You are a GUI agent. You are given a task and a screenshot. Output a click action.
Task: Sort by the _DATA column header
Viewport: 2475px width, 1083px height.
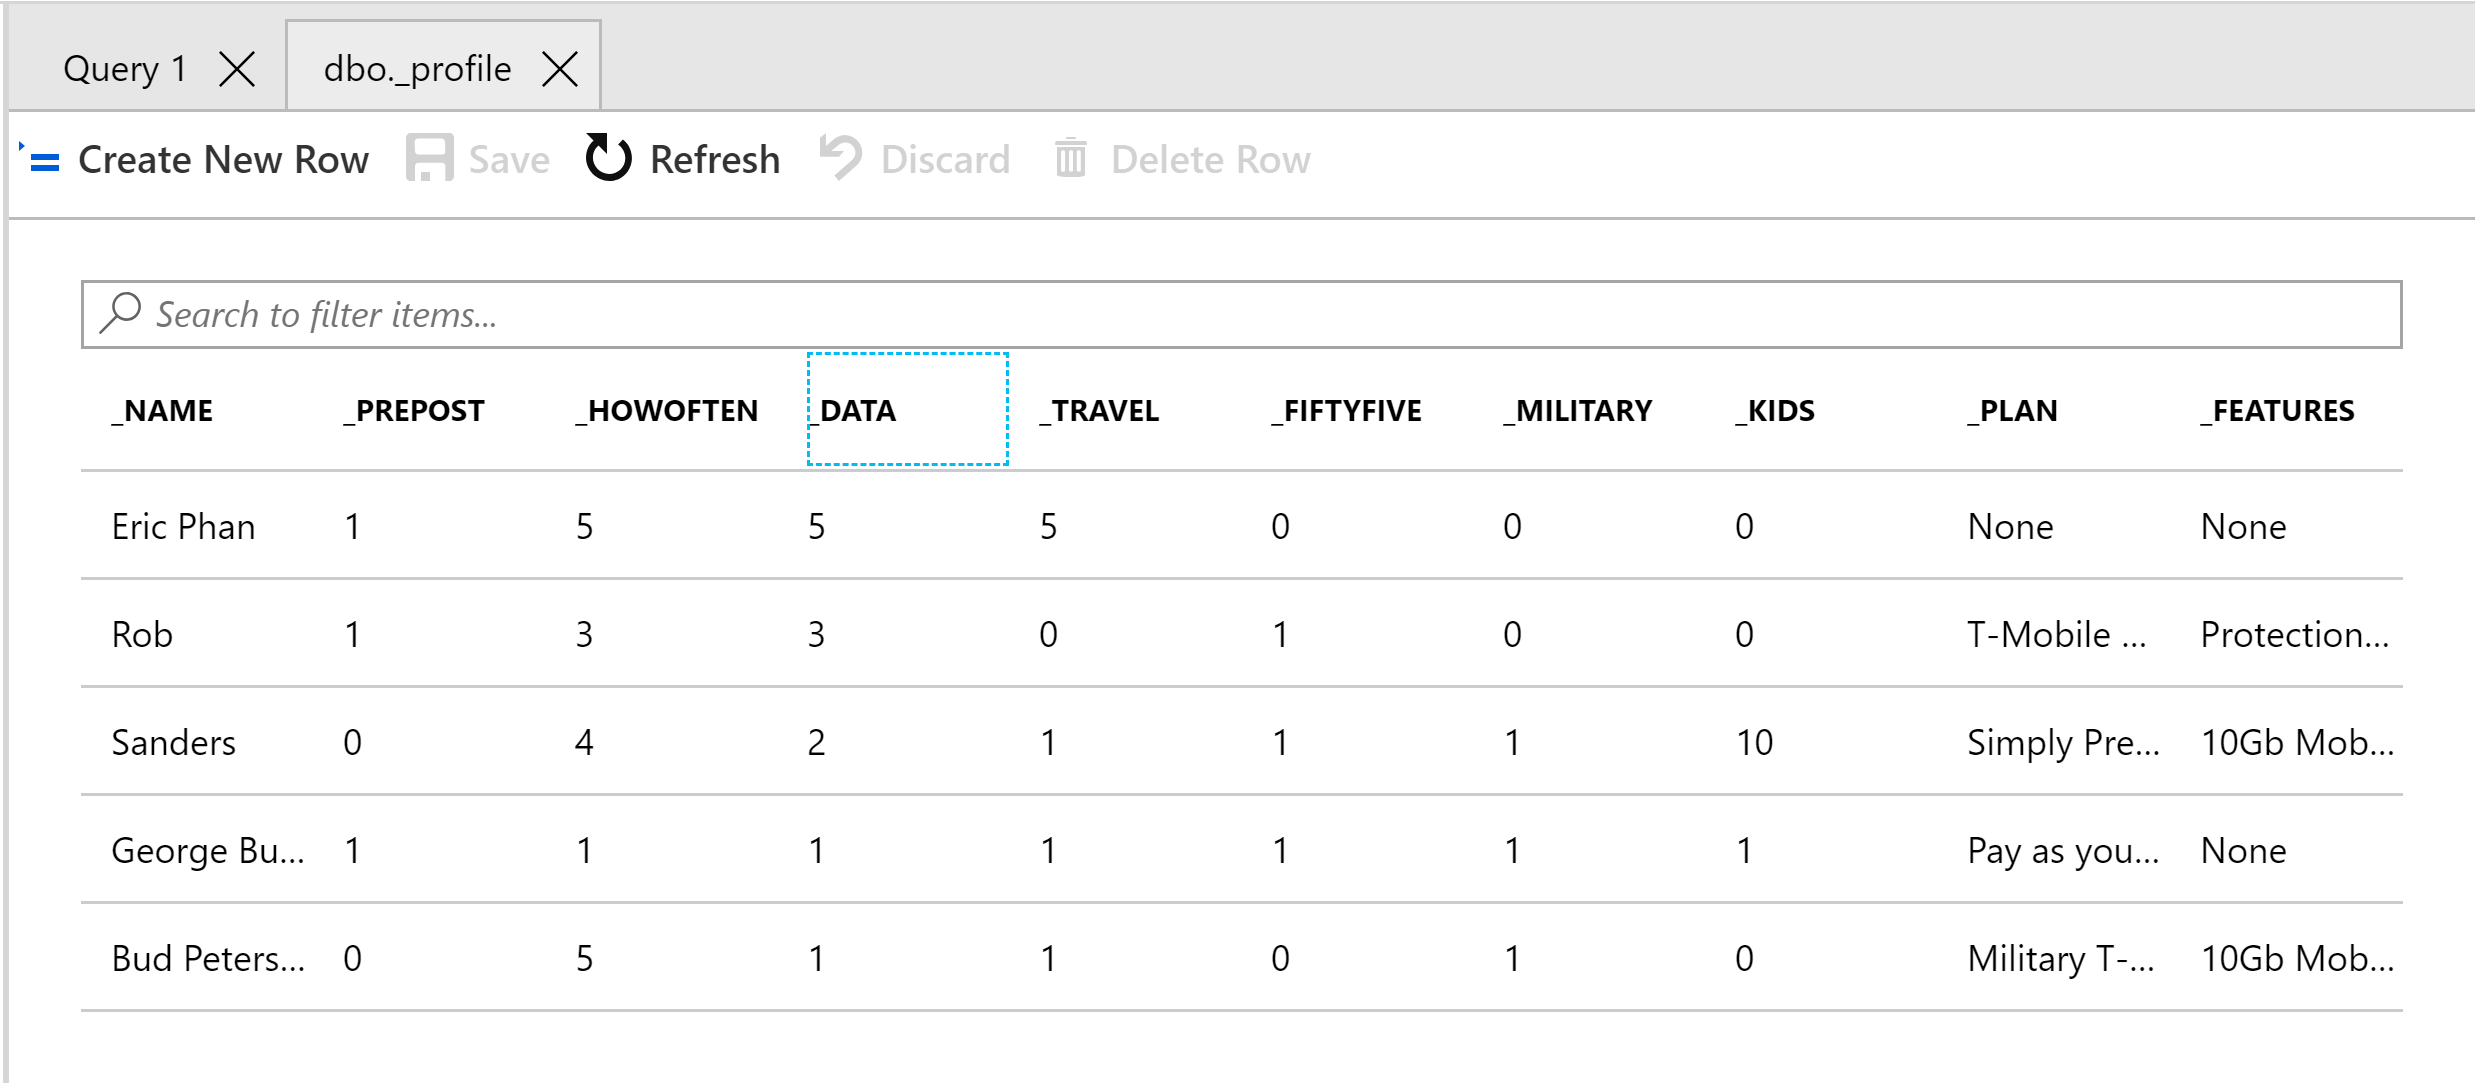click(857, 411)
